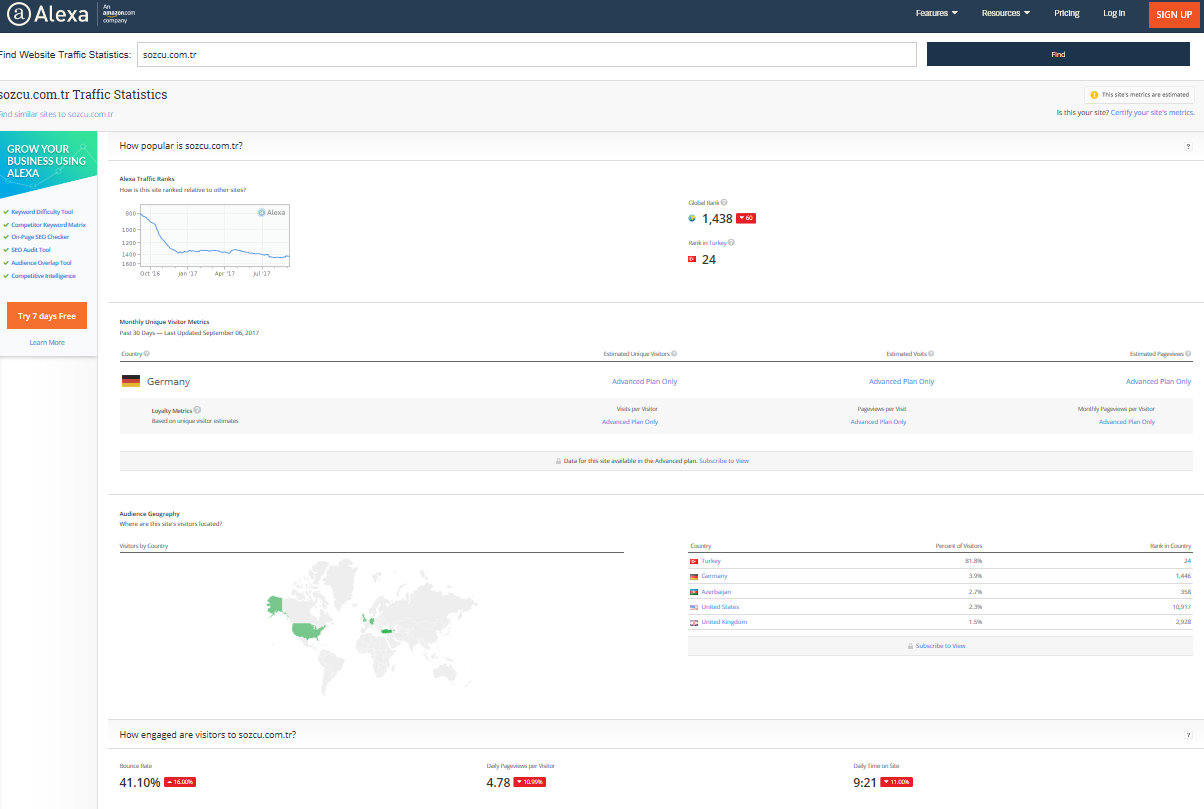The image size is (1204, 809).
Task: Open On-Page SEO Checker link
Action: tap(40, 237)
